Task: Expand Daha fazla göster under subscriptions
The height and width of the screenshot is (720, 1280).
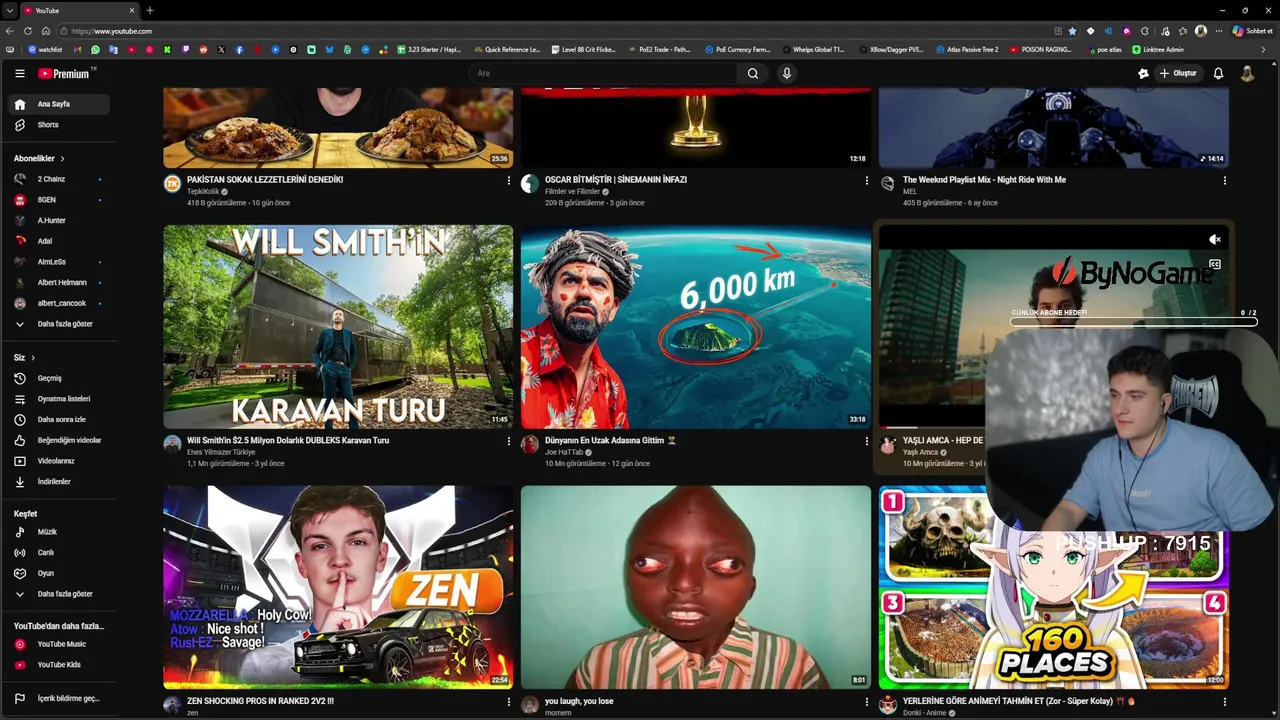Action: coord(59,324)
